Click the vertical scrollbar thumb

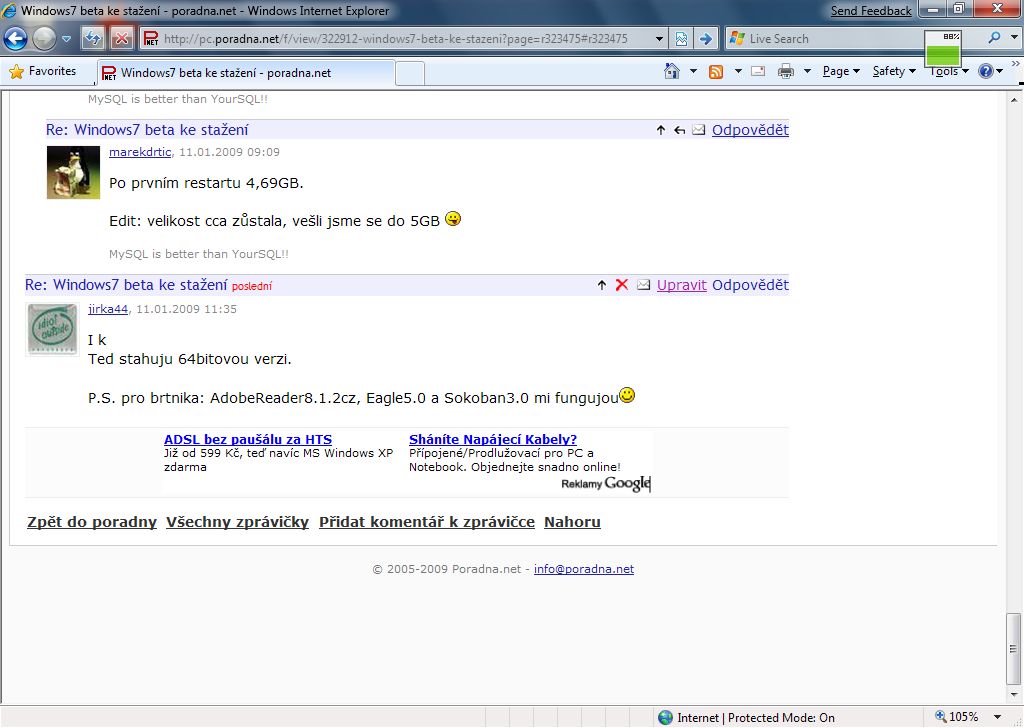click(1013, 648)
